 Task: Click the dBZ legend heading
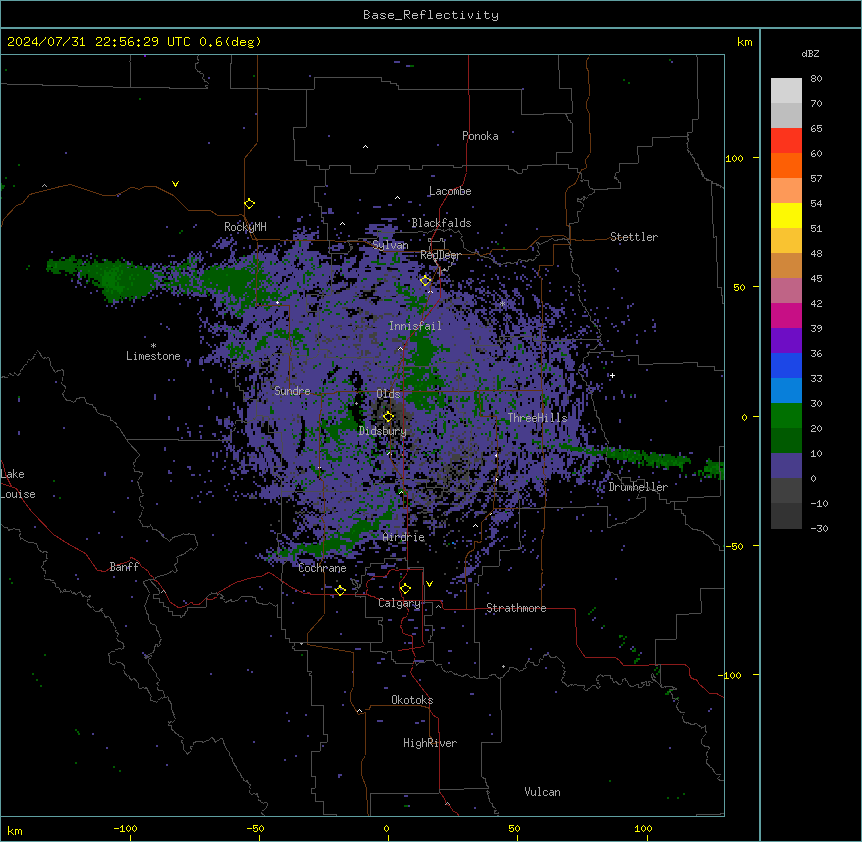click(810, 53)
